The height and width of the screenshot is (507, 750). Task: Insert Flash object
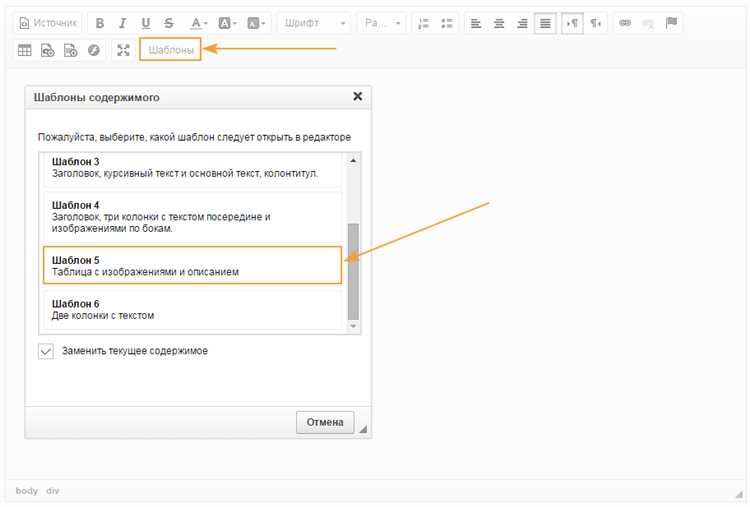pos(94,50)
